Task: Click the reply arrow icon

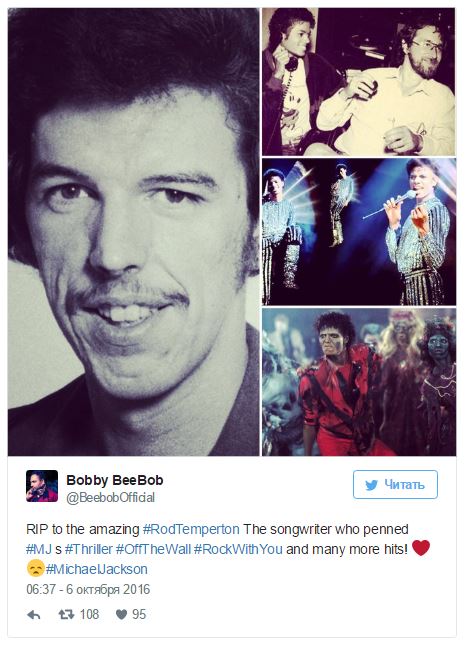Action: [x=34, y=615]
